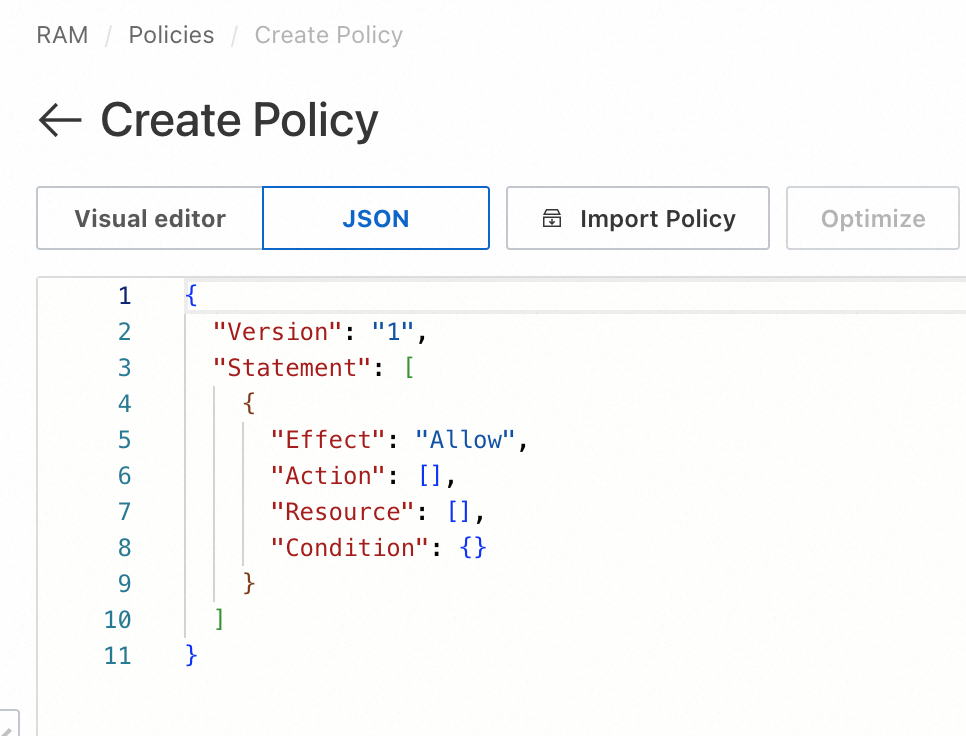
Task: Open the RAM breadcrumb link
Action: click(x=62, y=35)
